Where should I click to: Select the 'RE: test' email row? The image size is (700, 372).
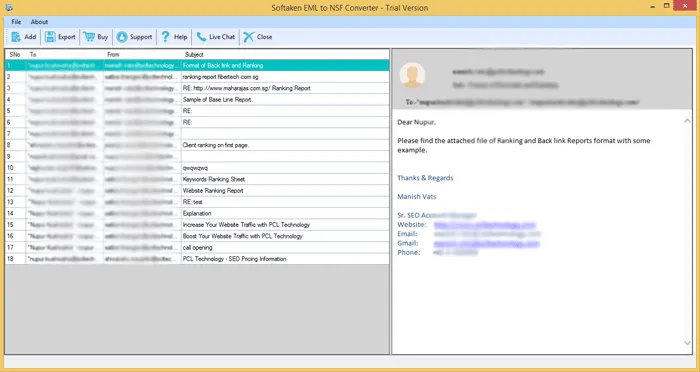[197, 202]
